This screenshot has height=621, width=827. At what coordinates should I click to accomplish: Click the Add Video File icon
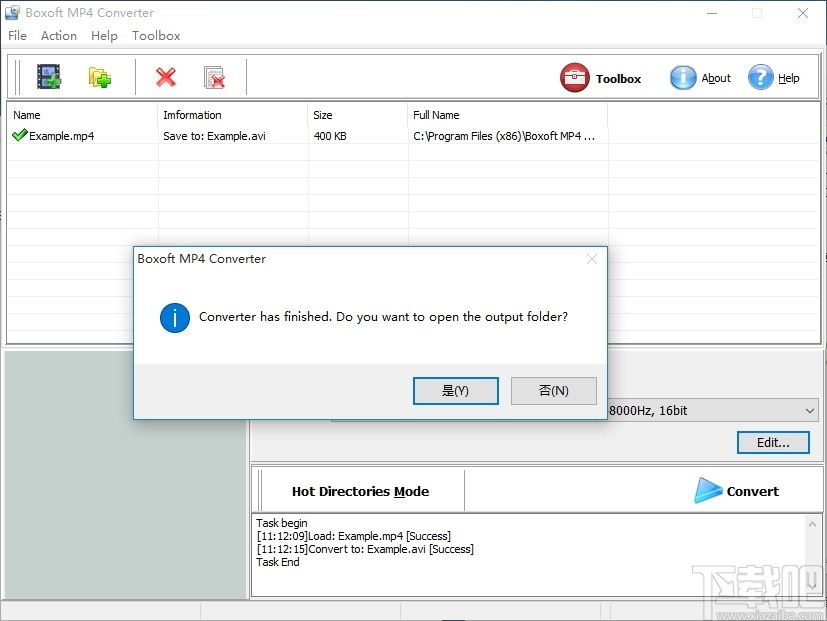(x=48, y=75)
